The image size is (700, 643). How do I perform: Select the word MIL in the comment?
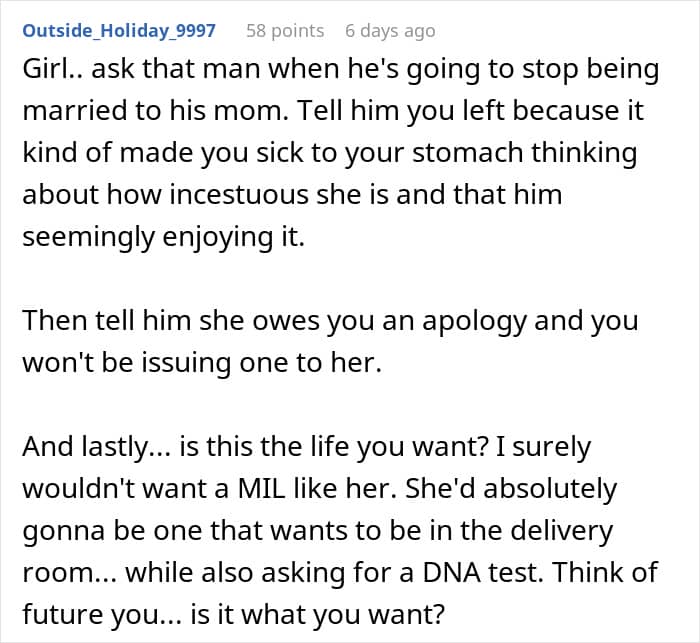[261, 489]
